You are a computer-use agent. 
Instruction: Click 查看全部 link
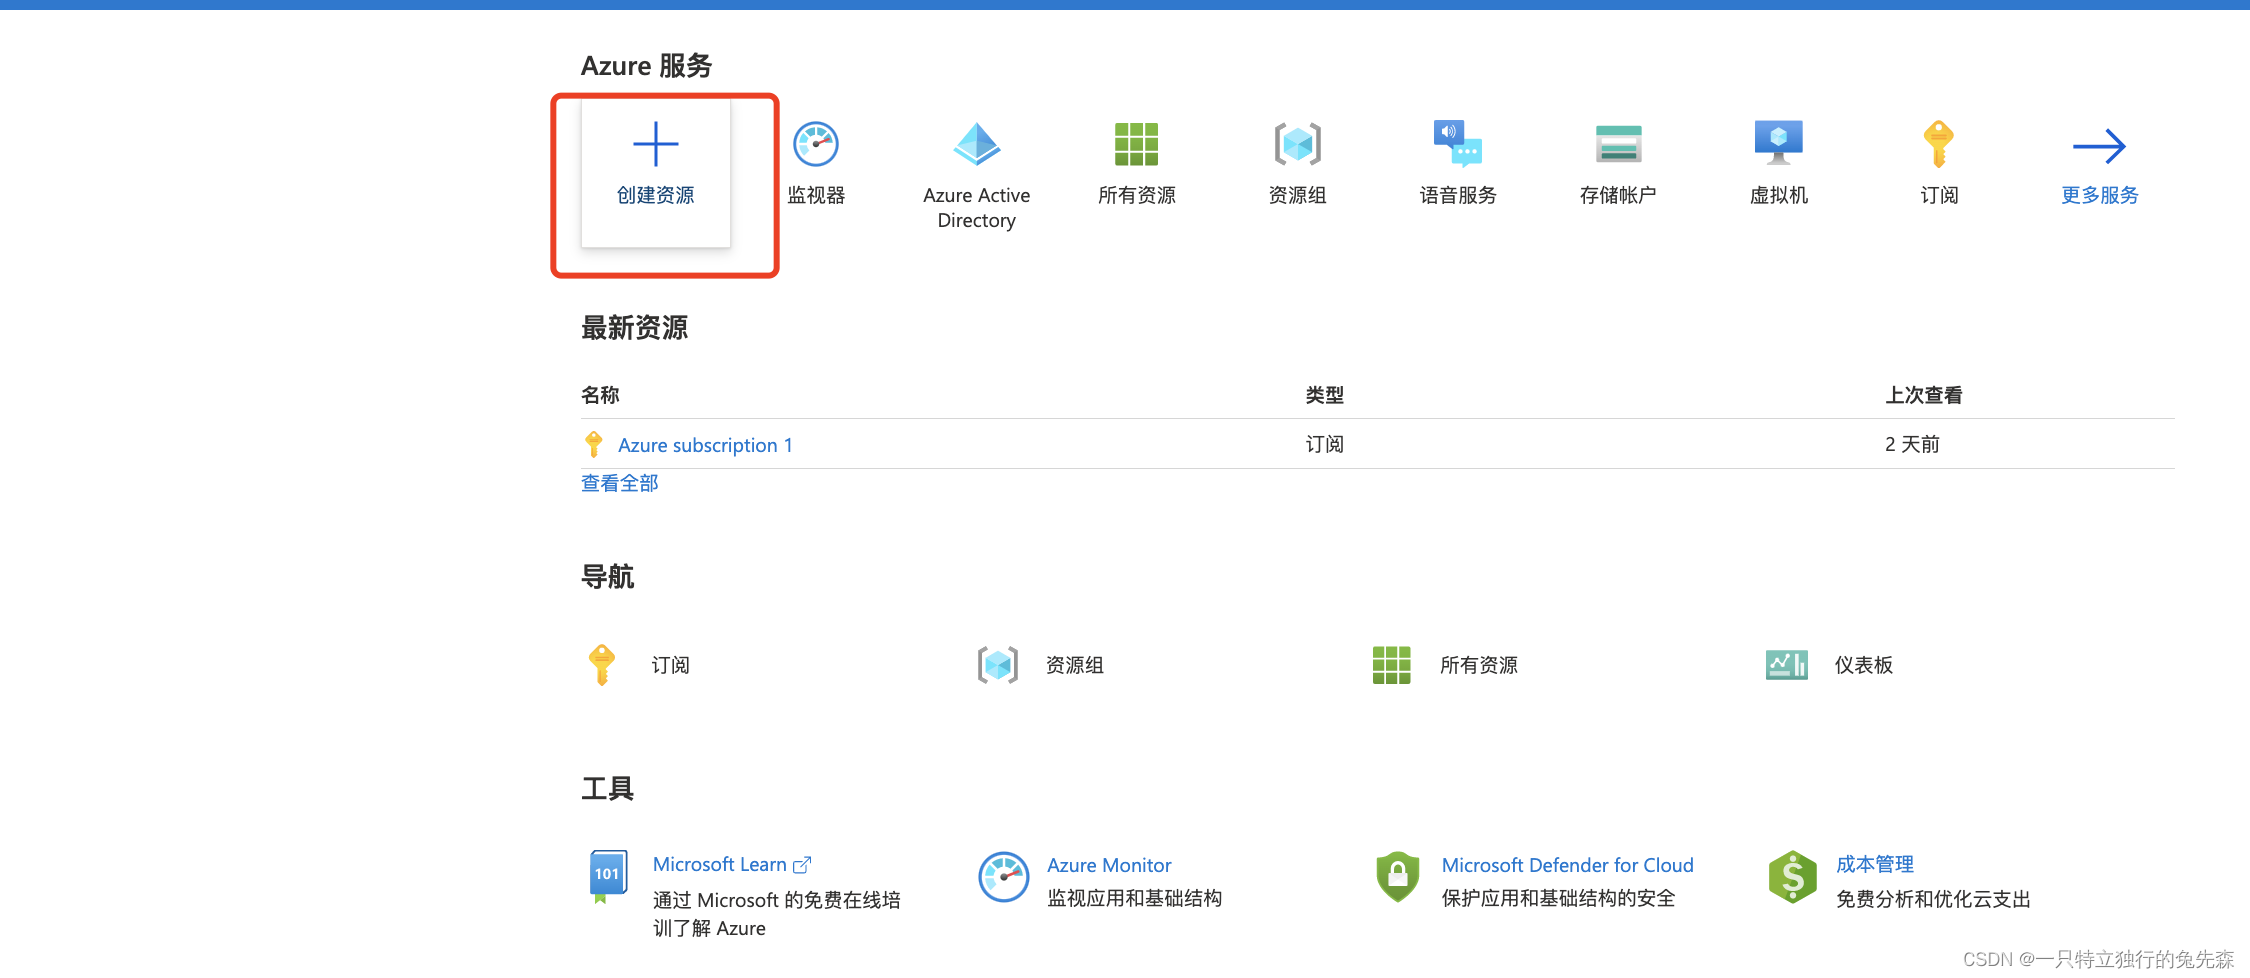(x=620, y=483)
